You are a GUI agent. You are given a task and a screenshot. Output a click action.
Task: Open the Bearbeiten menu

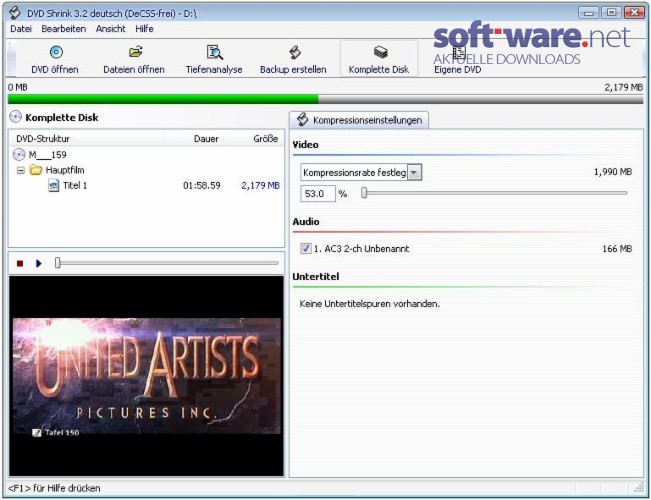[x=64, y=29]
